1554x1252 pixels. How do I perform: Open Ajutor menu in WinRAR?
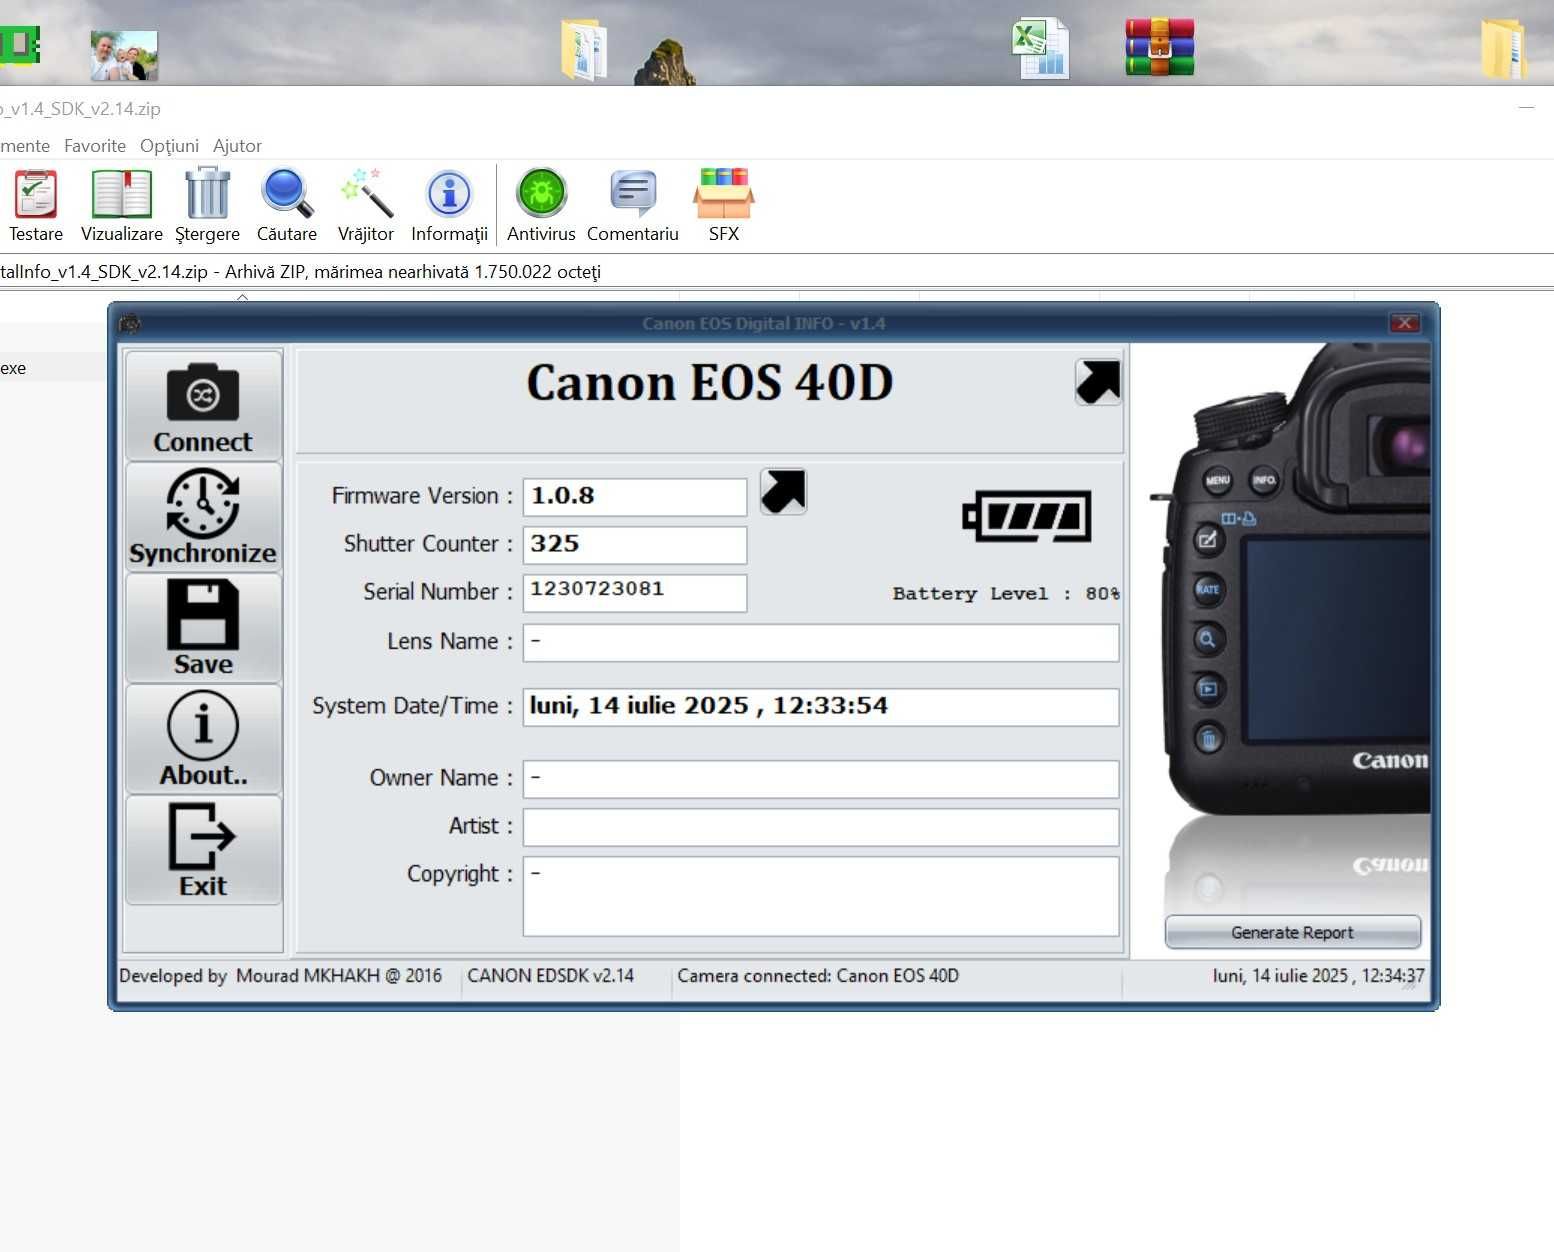point(237,146)
